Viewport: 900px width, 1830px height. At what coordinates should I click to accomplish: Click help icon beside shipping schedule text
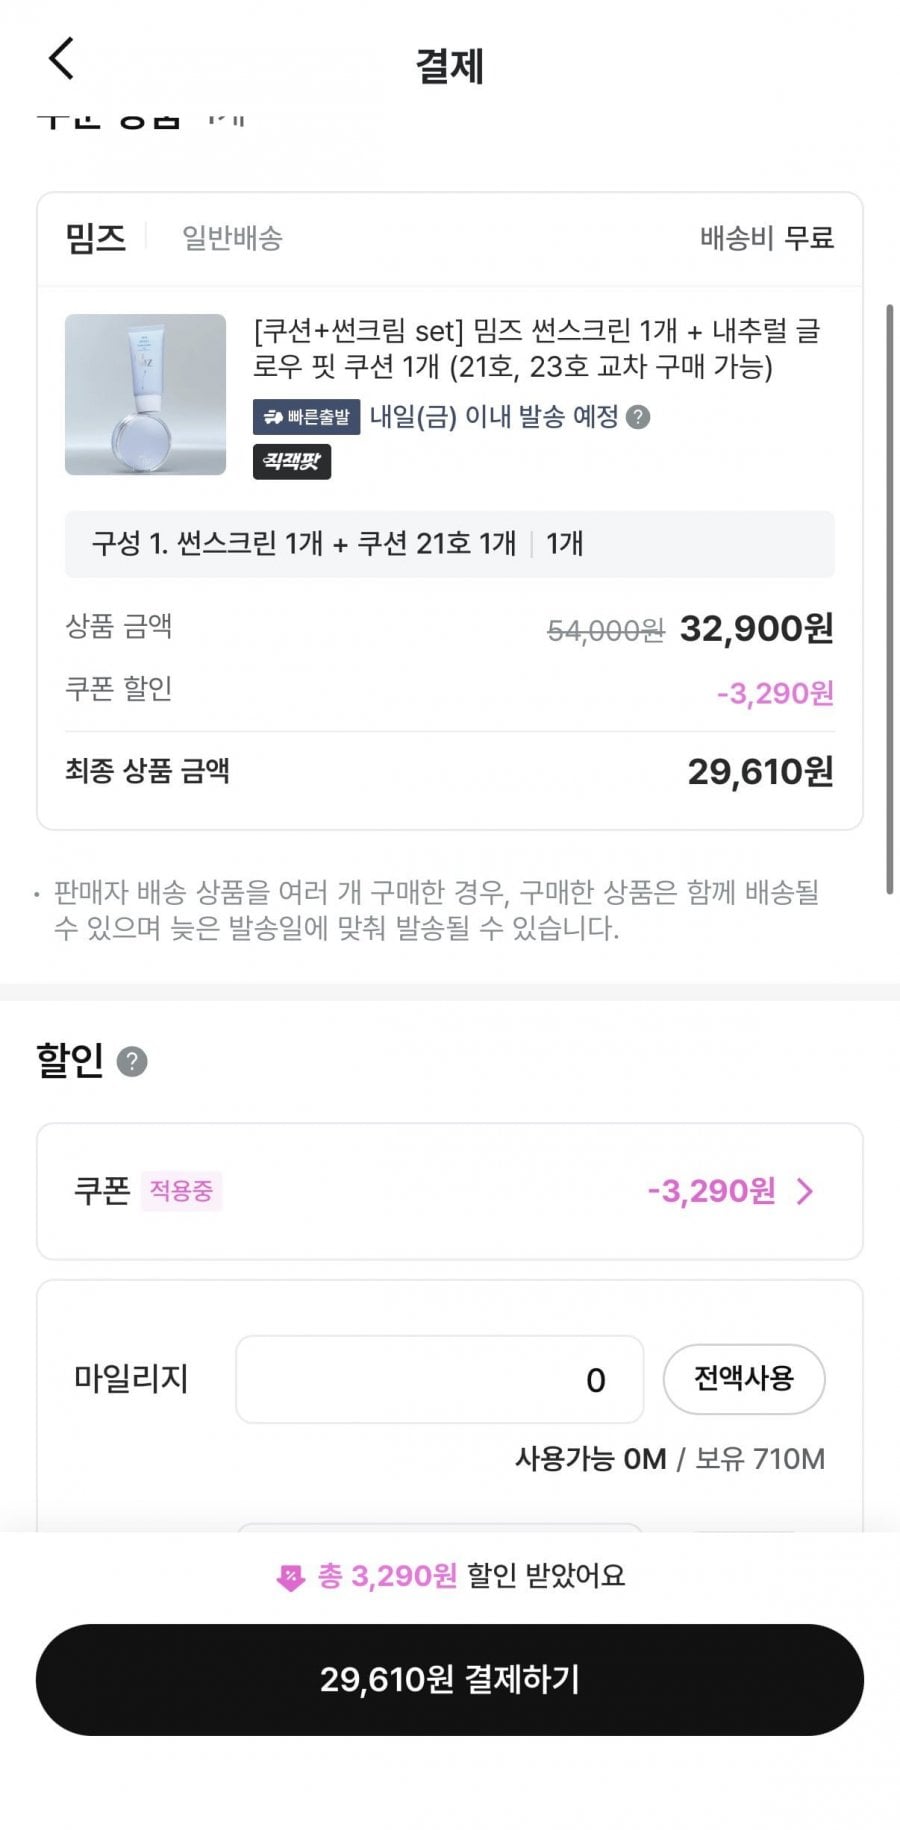pyautogui.click(x=638, y=418)
